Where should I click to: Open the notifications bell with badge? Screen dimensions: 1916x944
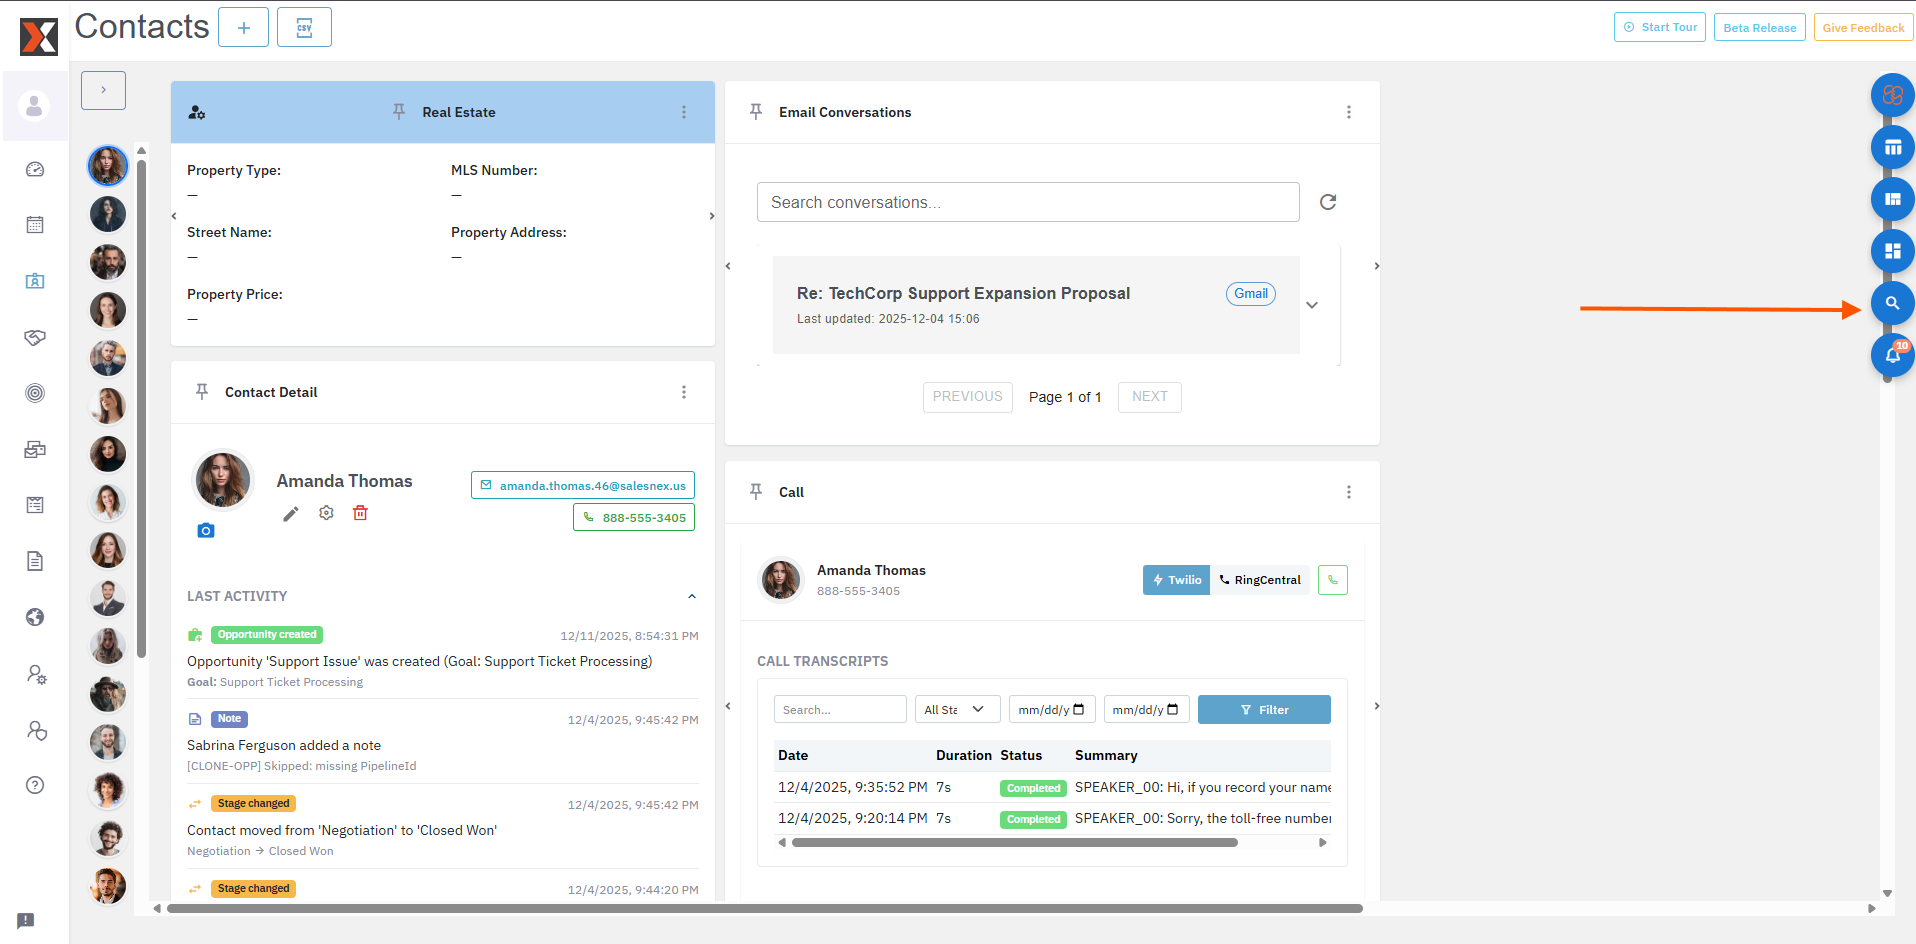click(1891, 355)
